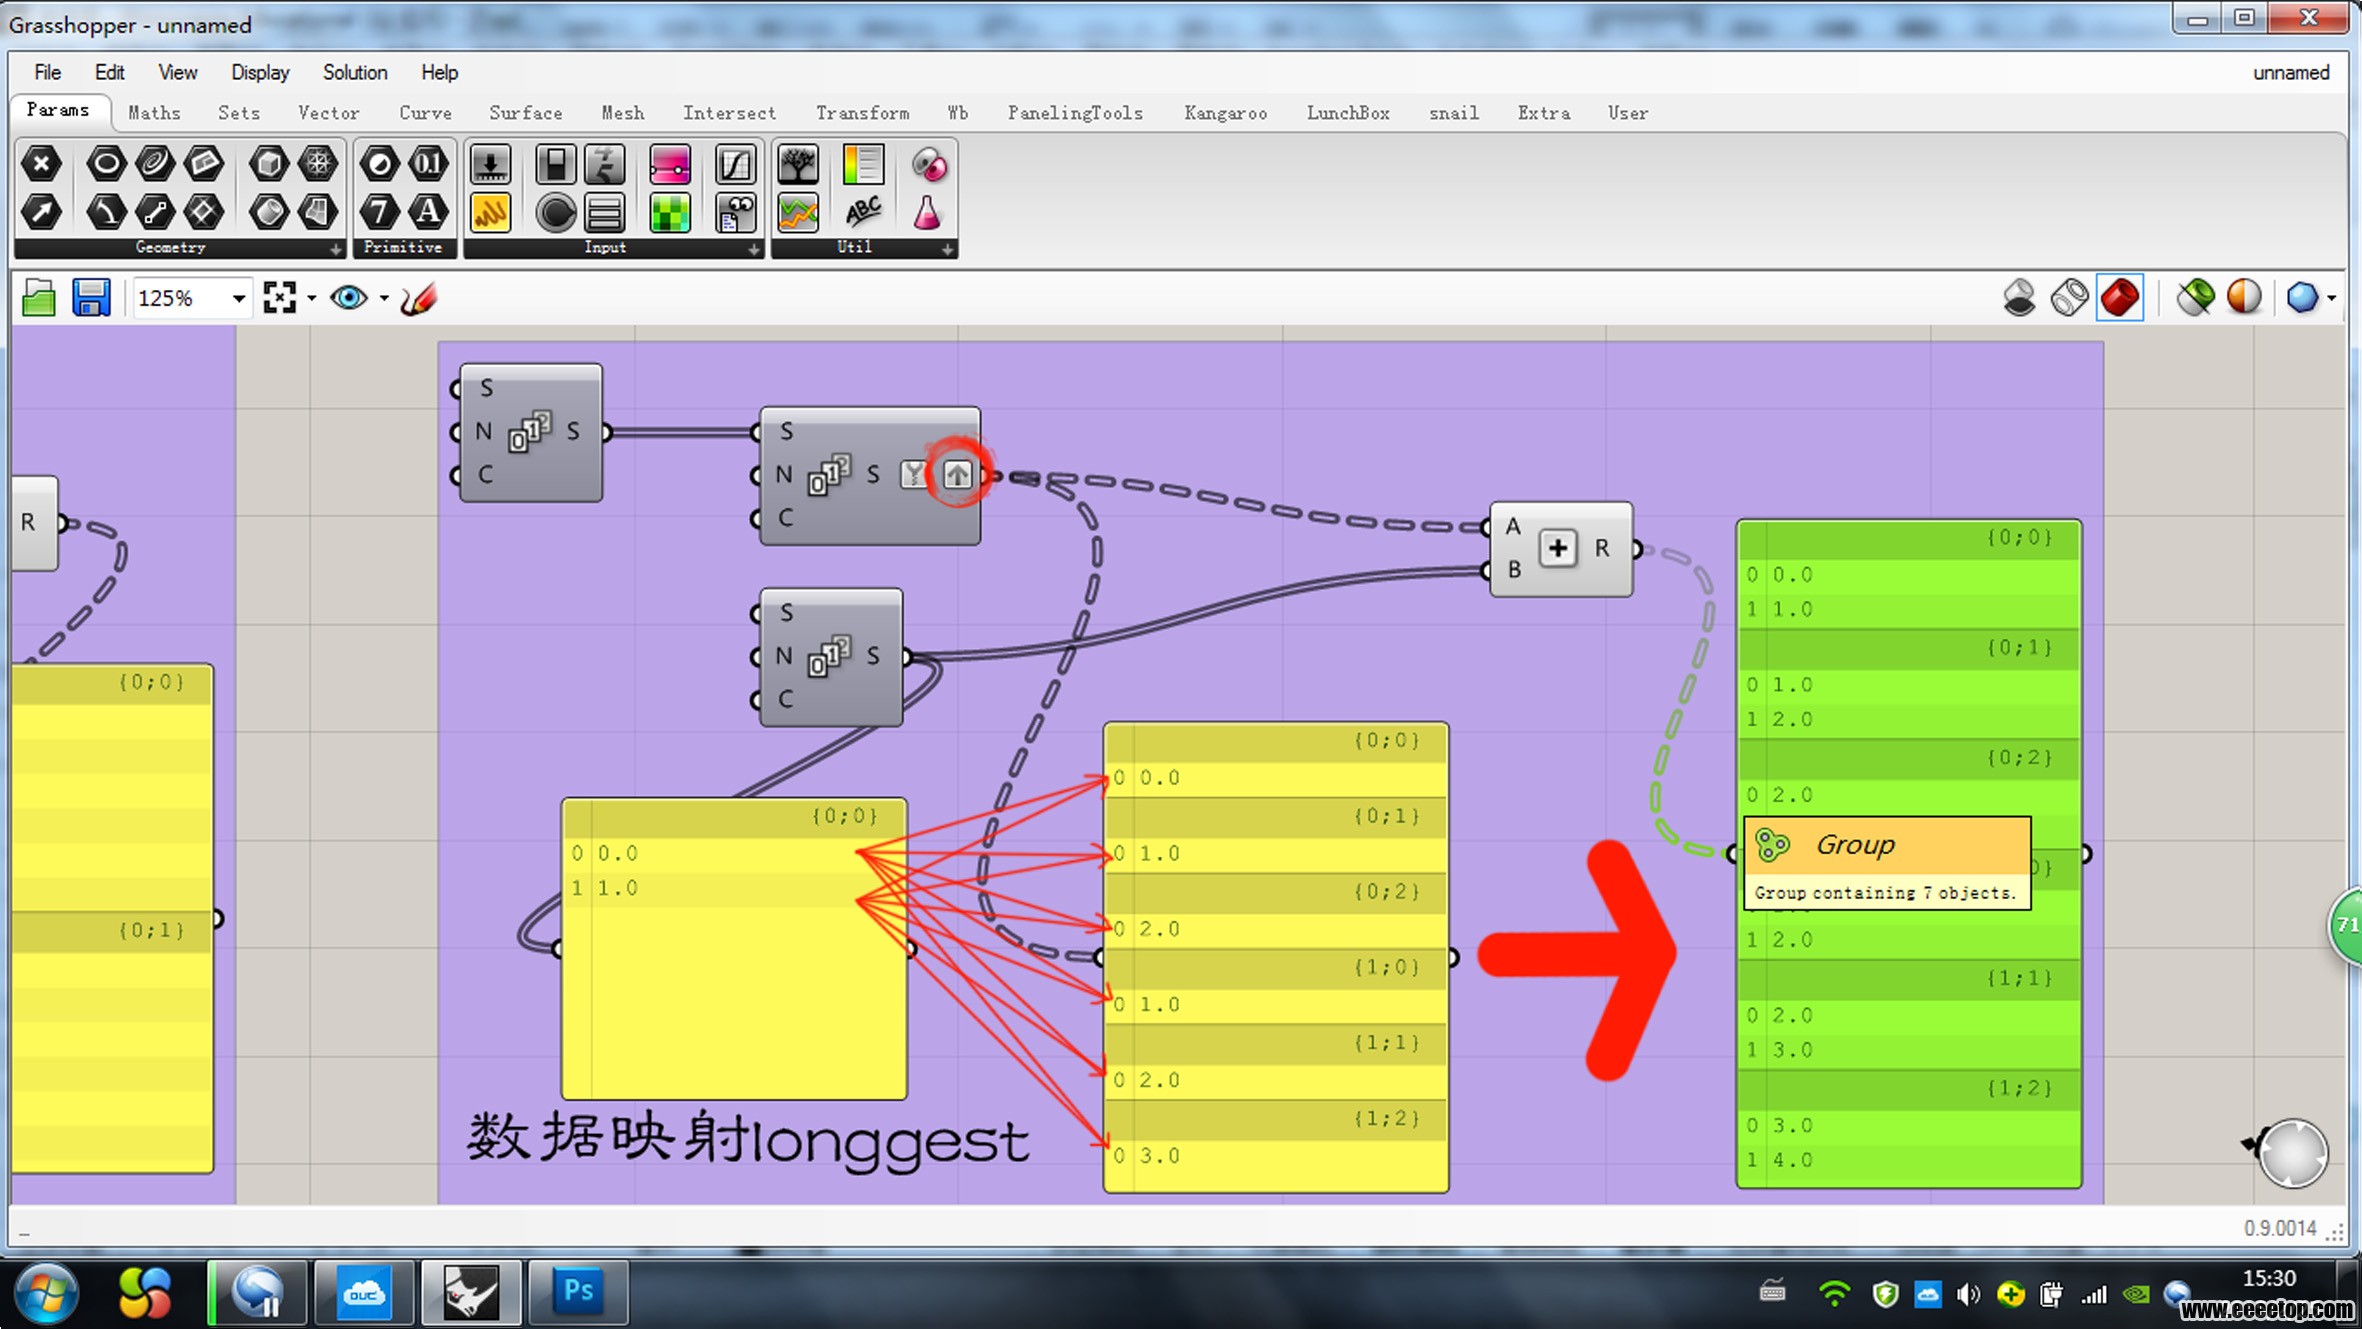2362x1329 pixels.
Task: Select the Box parameter icon
Action: (x=268, y=164)
